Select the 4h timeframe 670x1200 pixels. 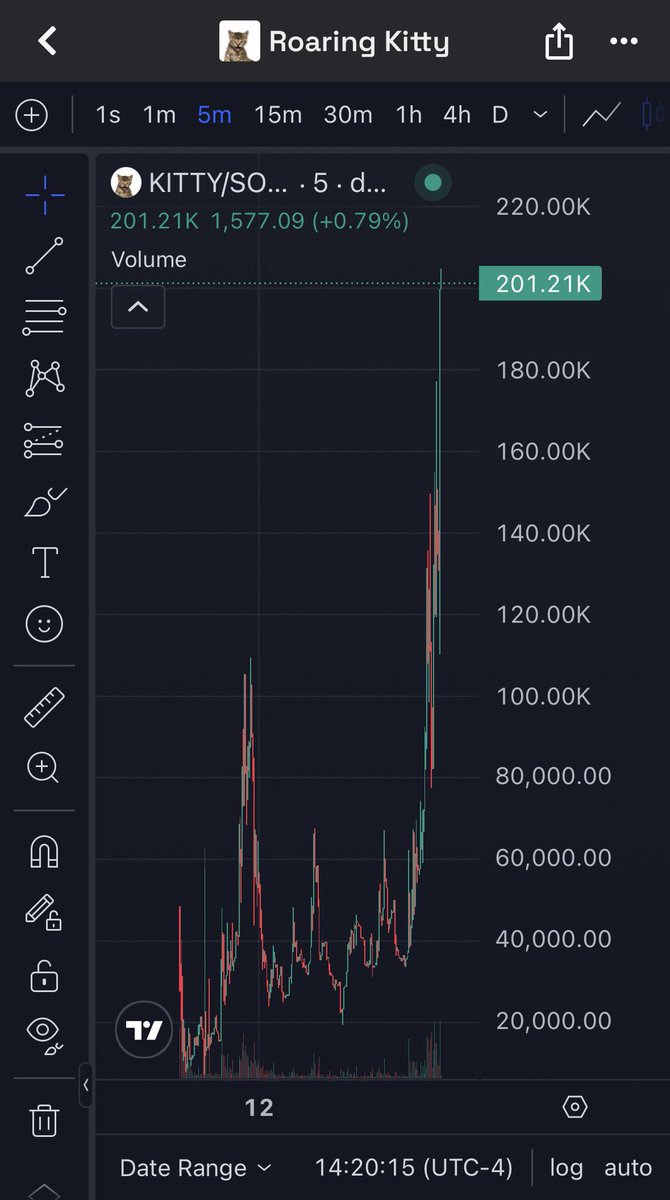coord(457,115)
